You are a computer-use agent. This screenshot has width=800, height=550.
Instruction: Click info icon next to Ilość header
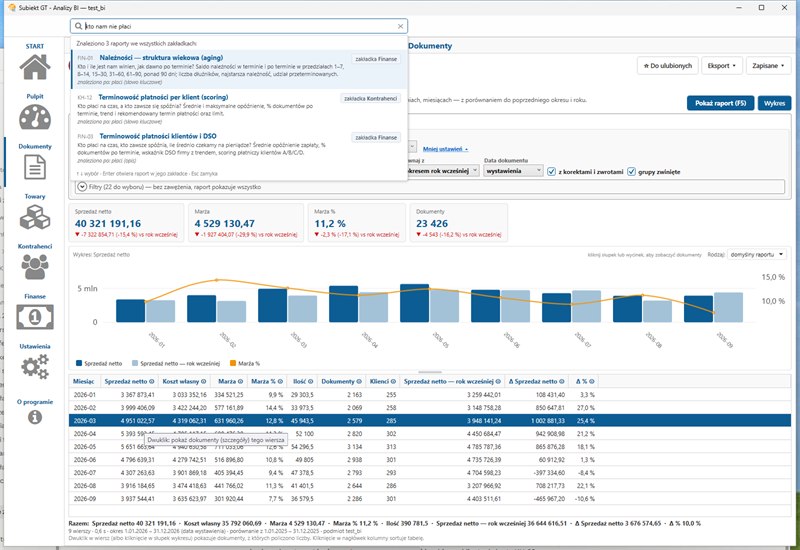coord(310,381)
